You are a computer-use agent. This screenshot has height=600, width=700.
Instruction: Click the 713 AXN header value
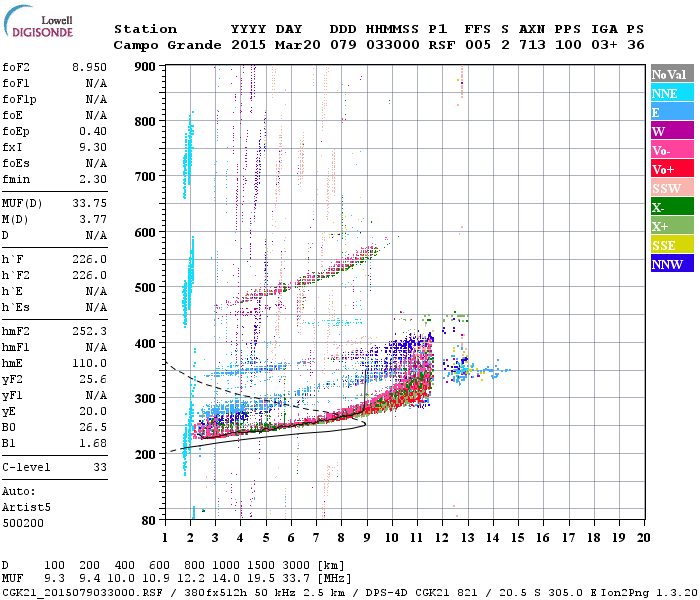tap(532, 45)
